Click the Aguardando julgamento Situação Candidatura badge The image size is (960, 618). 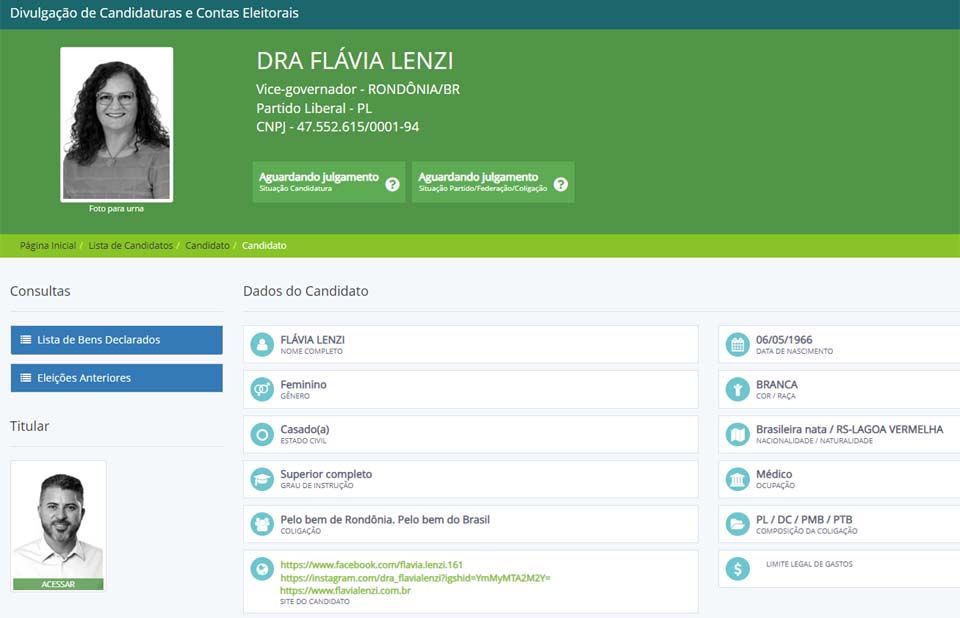click(319, 182)
